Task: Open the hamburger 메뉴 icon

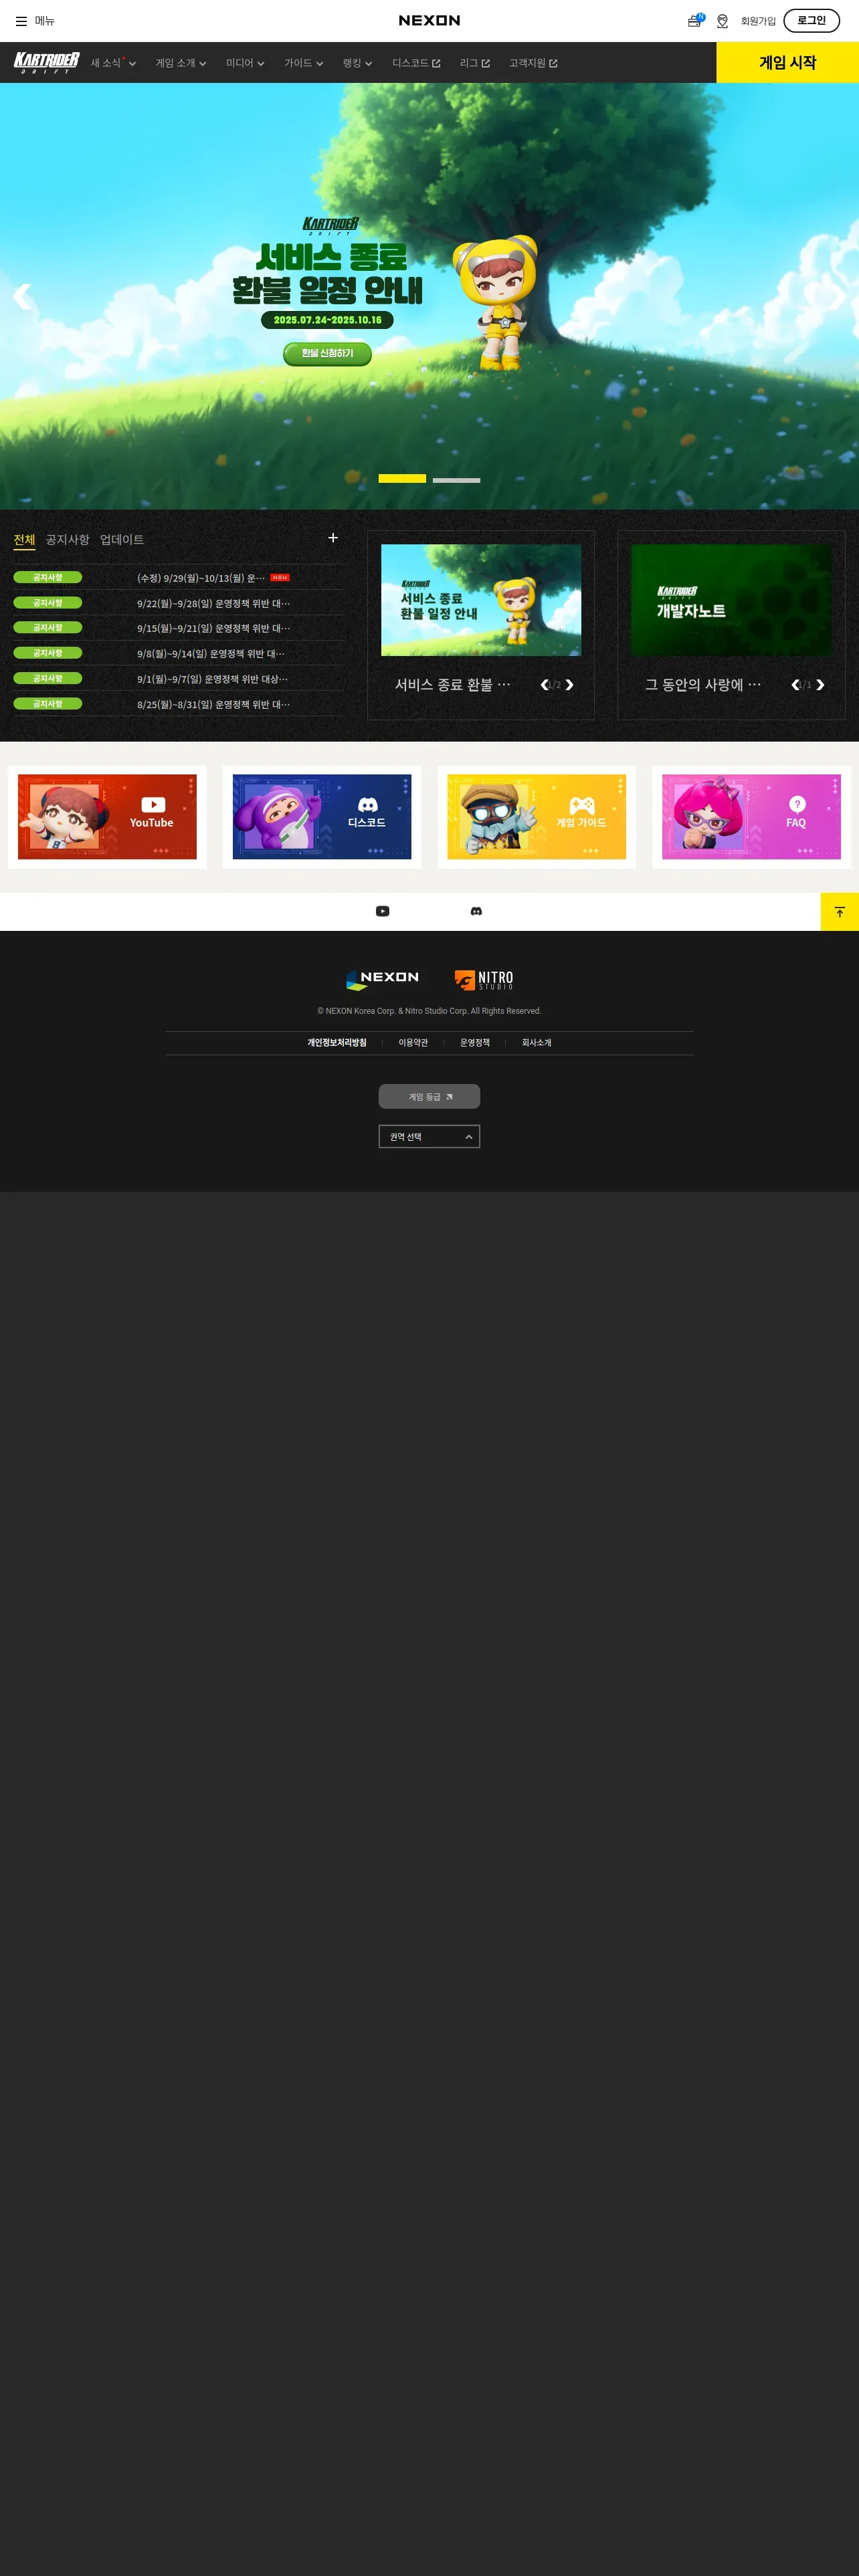Action: click(21, 21)
